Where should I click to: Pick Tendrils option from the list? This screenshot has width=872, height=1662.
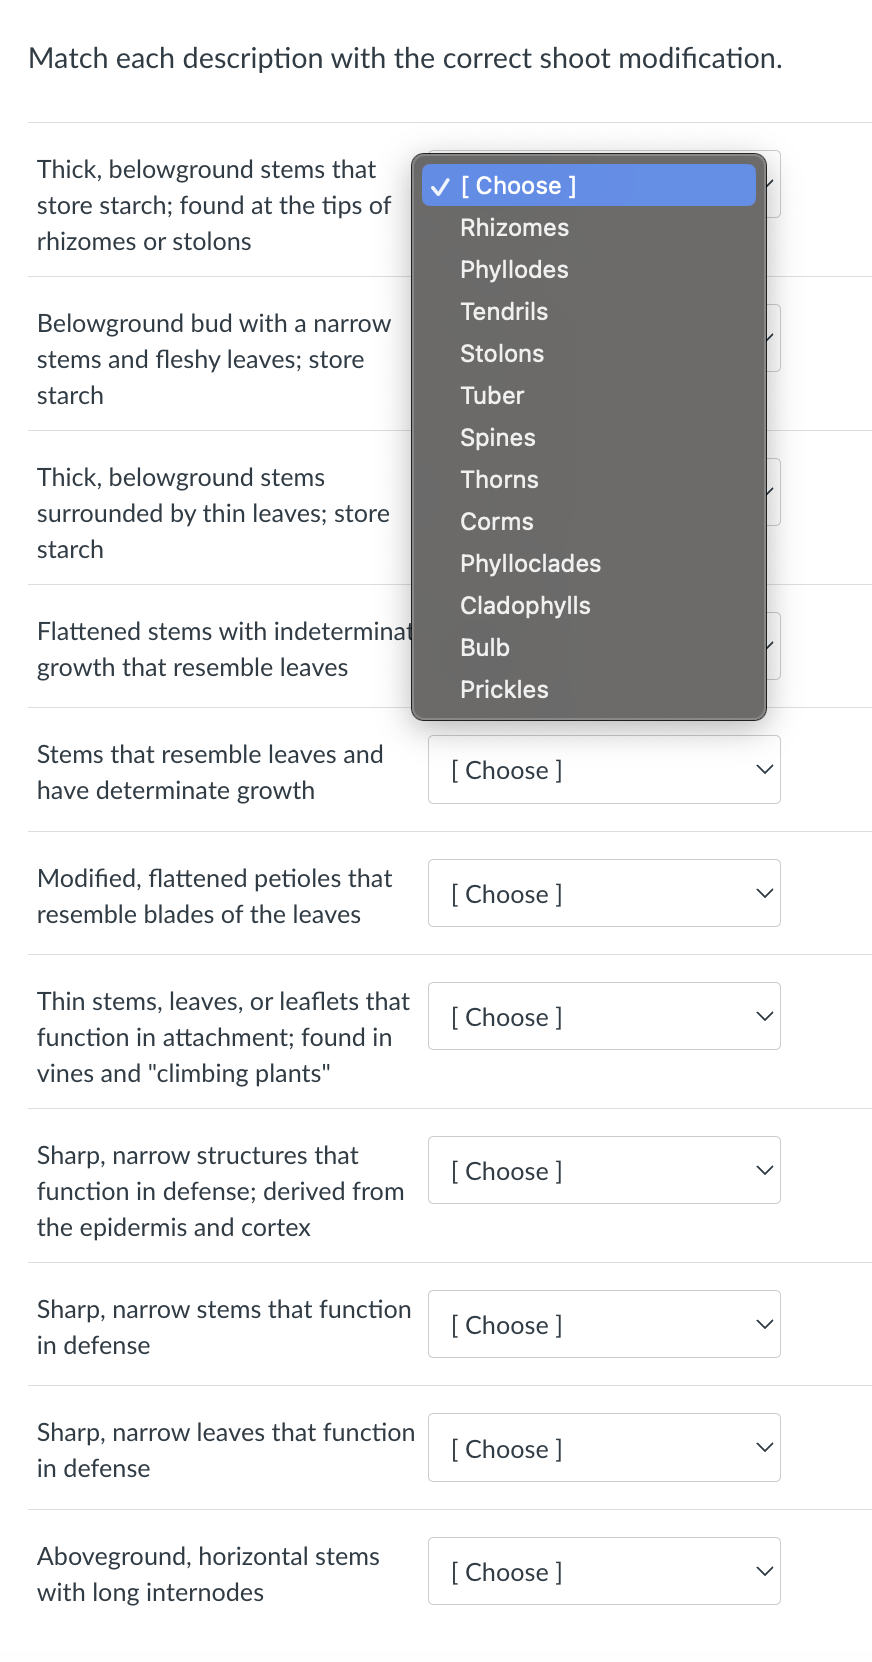(588, 312)
